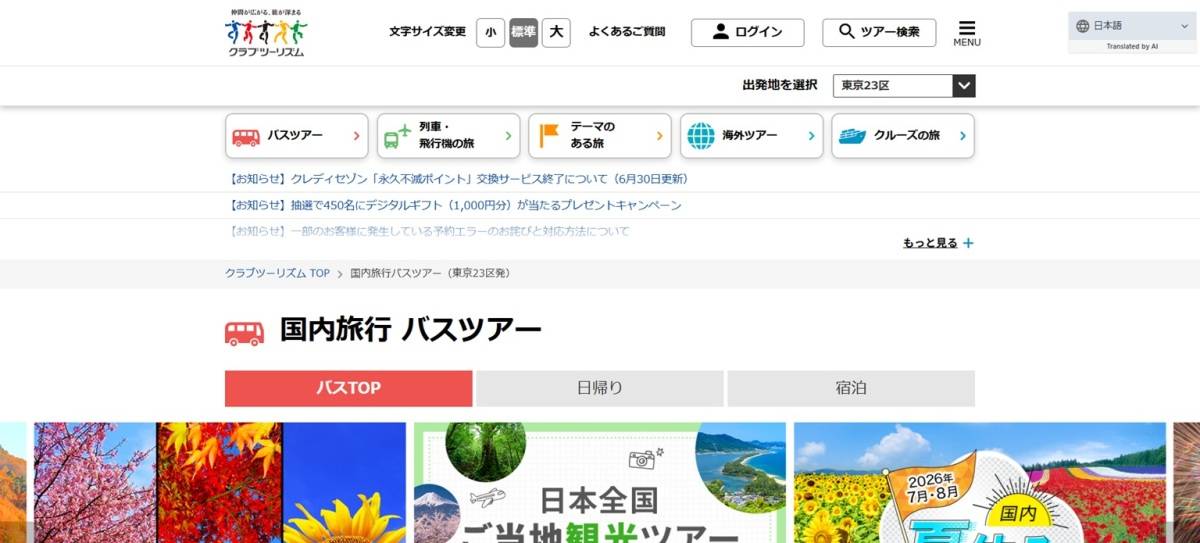Click the ログイン button
The height and width of the screenshot is (543, 1200).
tap(747, 32)
